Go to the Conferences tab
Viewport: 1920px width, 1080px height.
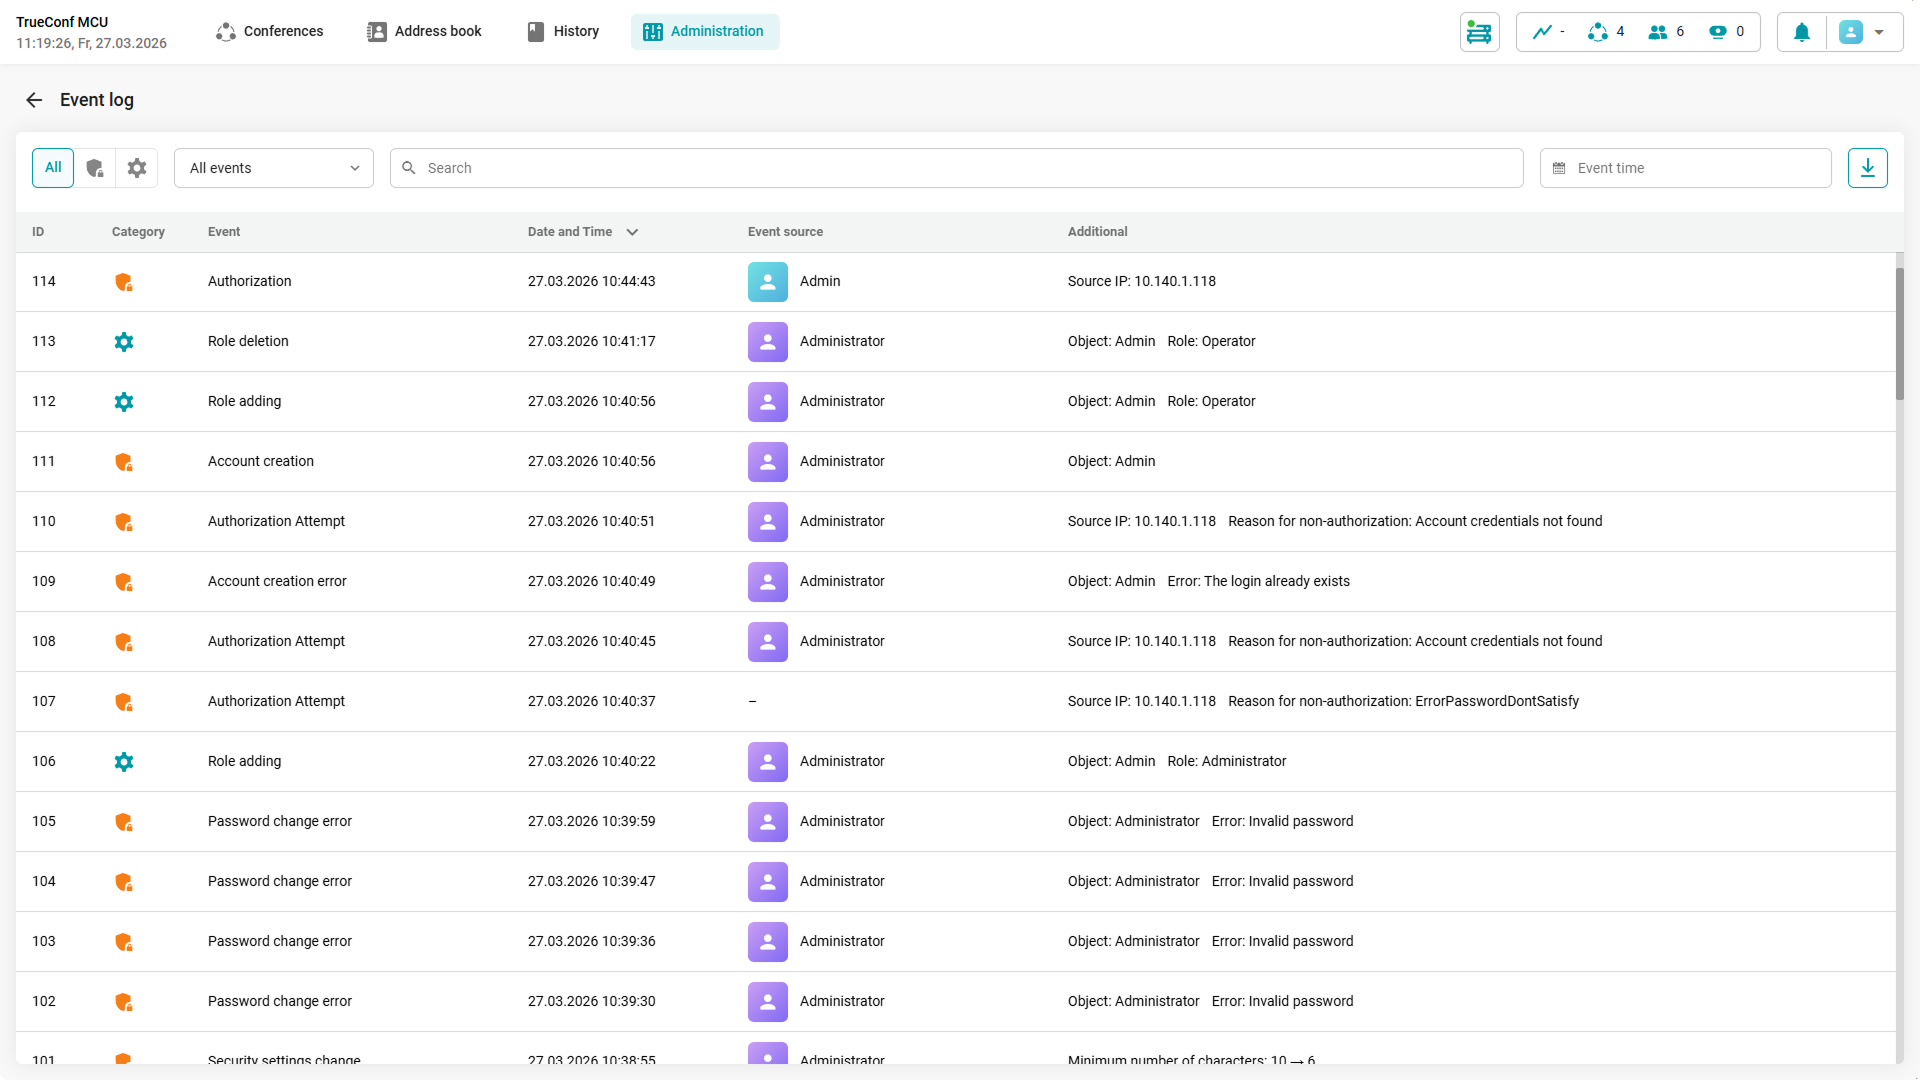tap(270, 32)
